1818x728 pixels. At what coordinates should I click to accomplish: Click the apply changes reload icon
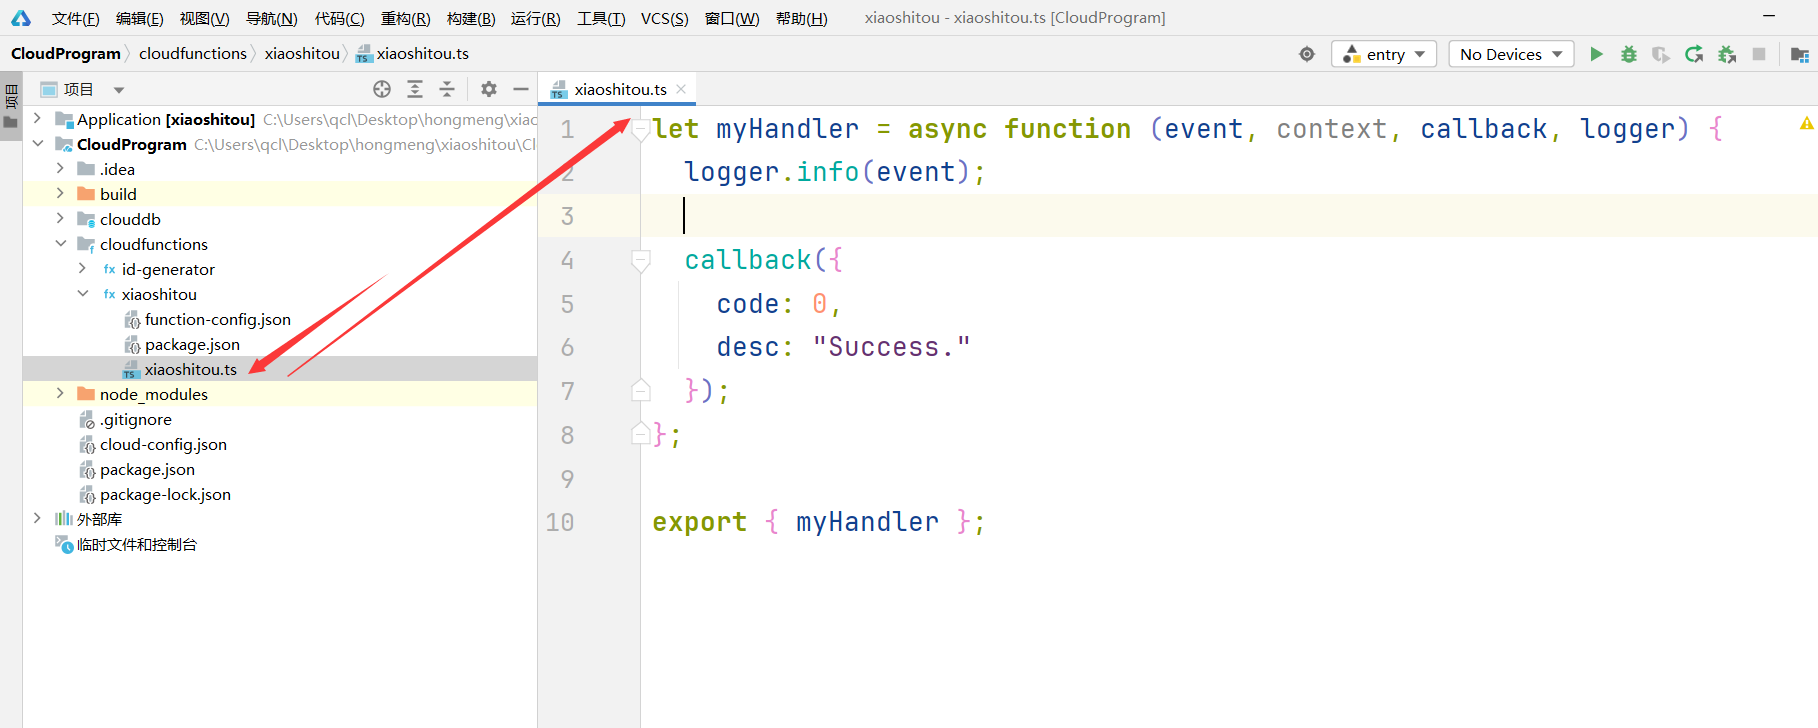[1694, 54]
